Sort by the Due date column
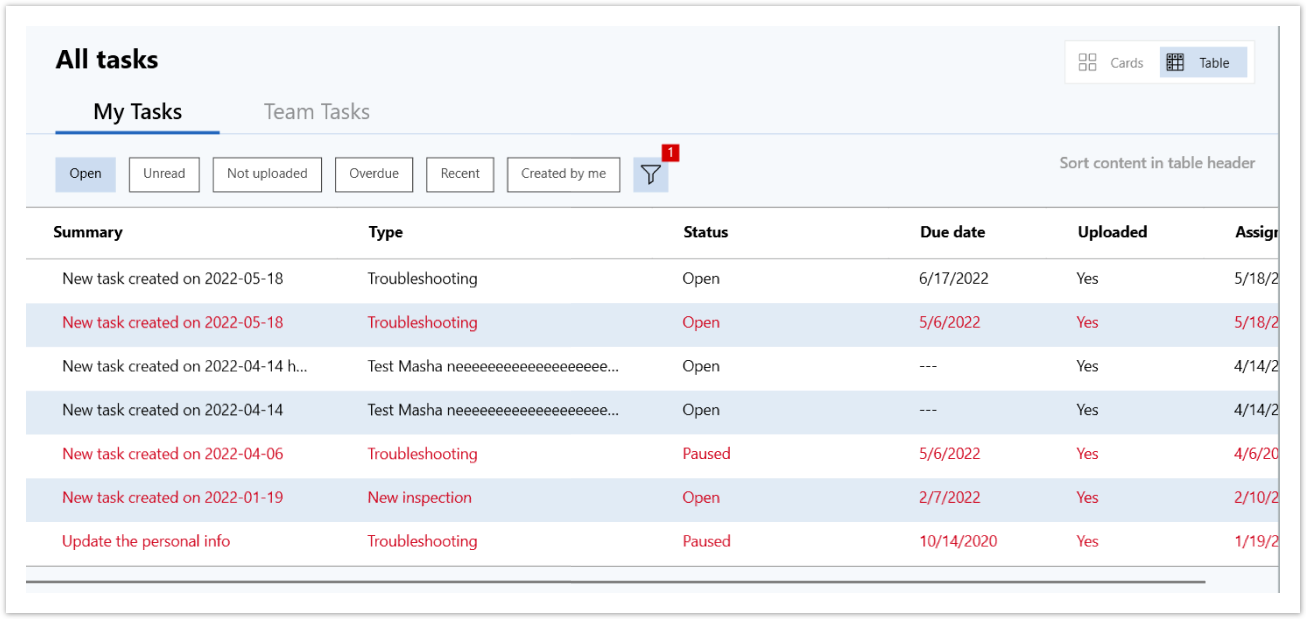The width and height of the screenshot is (1306, 619). pos(952,232)
